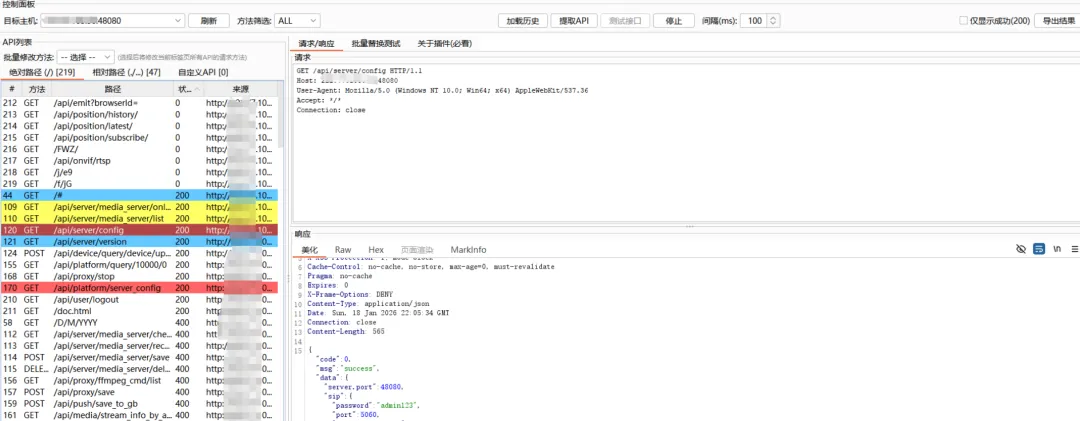This screenshot has height=421, width=1080.
Task: Select the Raw response view tab
Action: pos(343,249)
